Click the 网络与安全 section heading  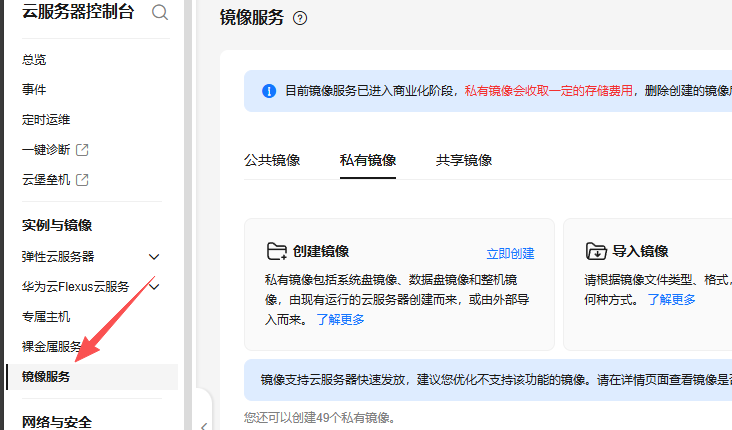[57, 422]
